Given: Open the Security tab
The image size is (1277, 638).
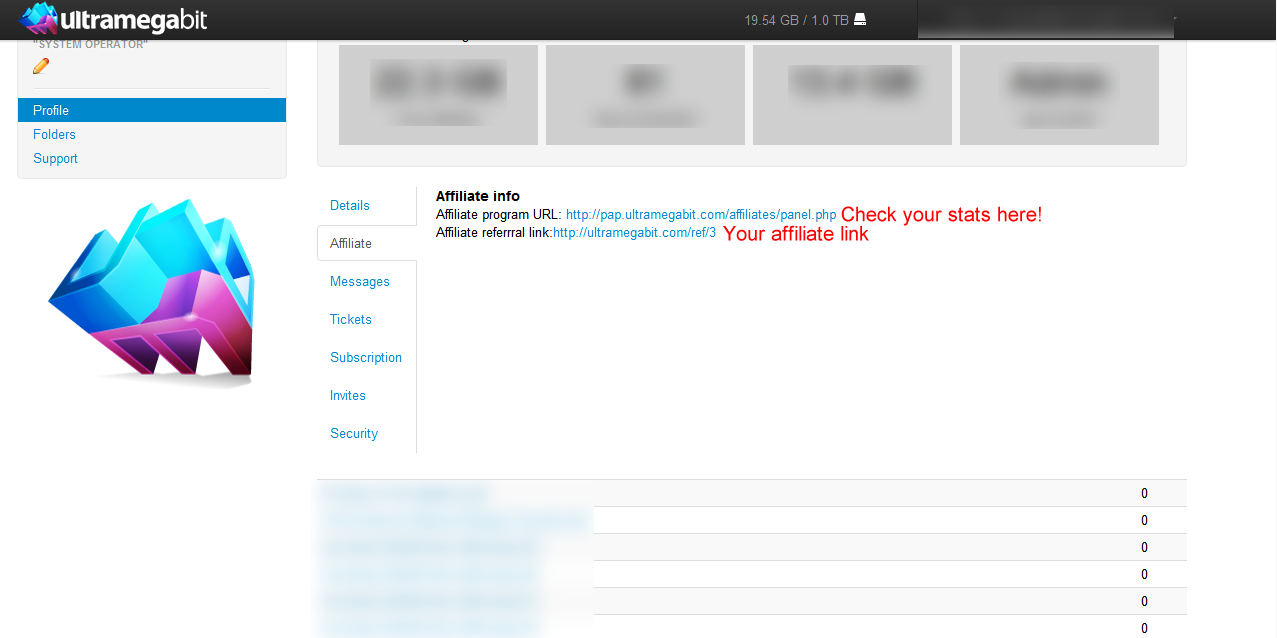Looking at the screenshot, I should click(354, 433).
